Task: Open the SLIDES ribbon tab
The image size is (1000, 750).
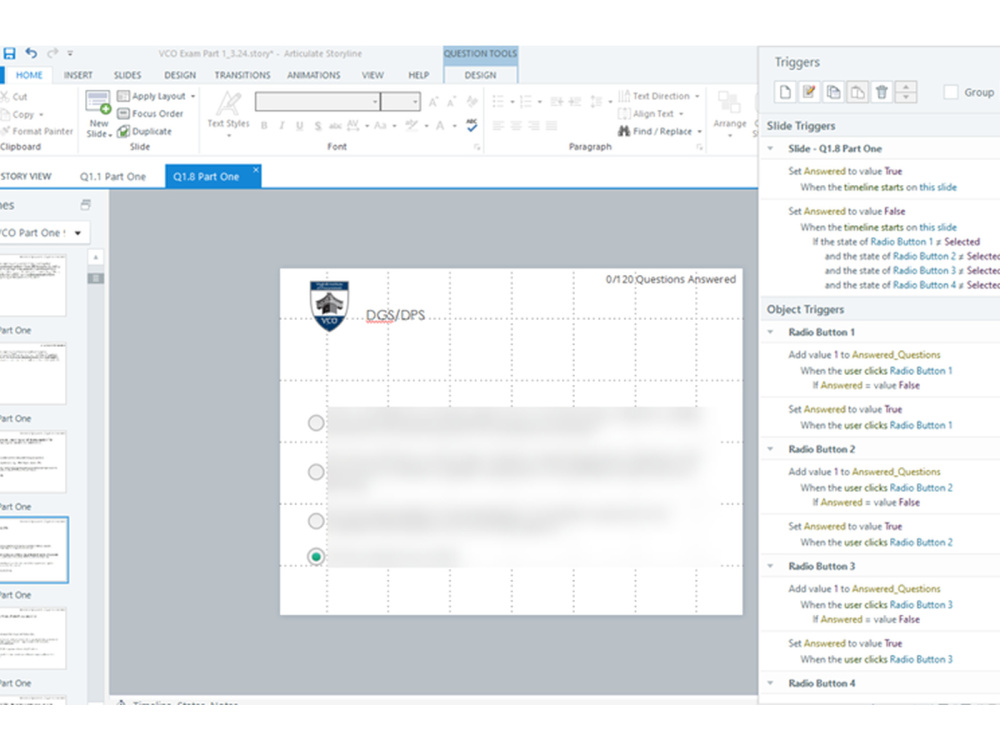Action: coord(128,75)
